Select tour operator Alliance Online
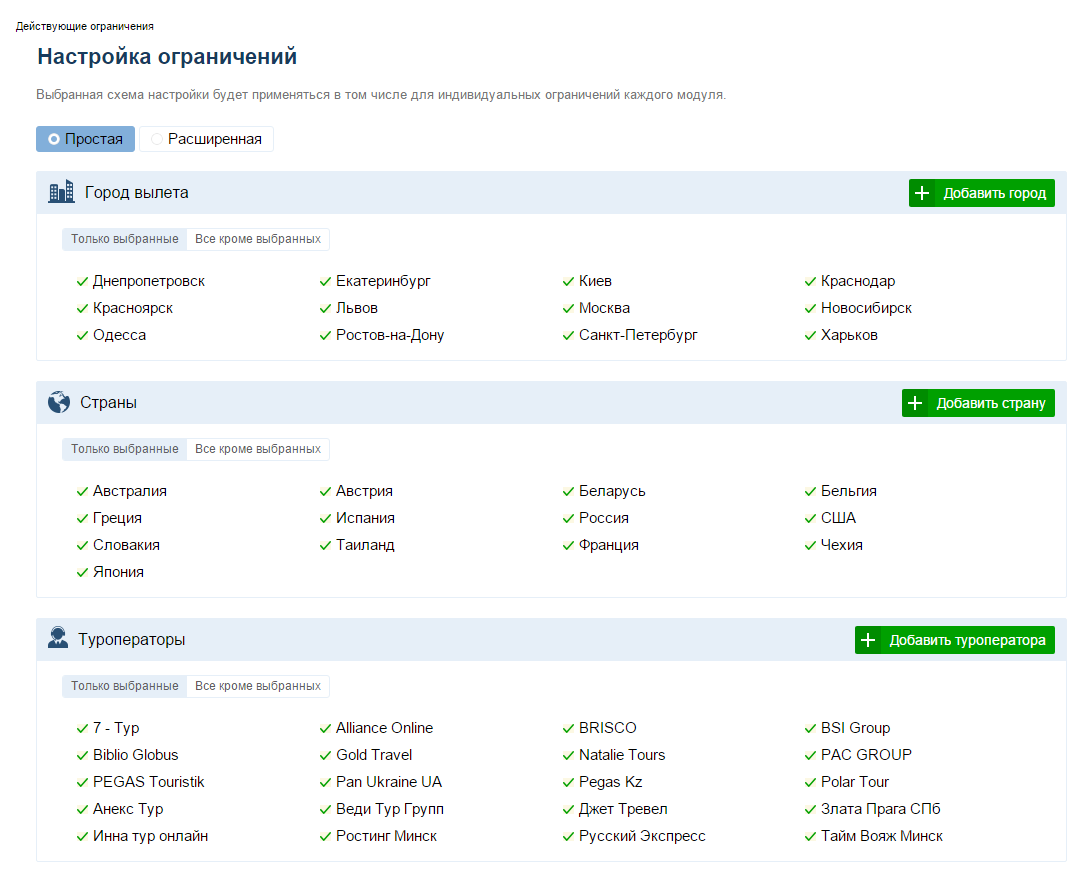The width and height of the screenshot is (1075, 877). (384, 728)
